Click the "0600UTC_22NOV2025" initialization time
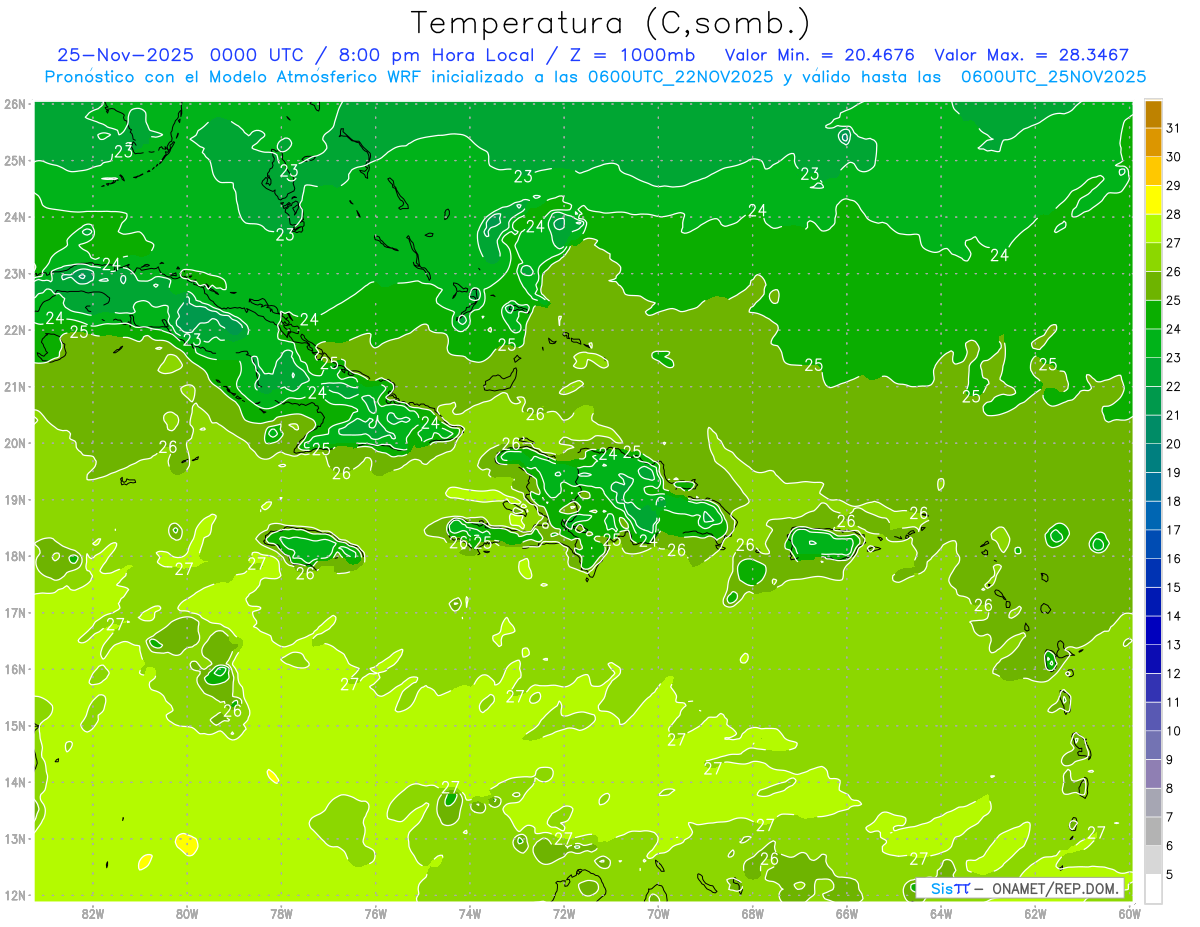Image resolution: width=1200 pixels, height=927 pixels. pos(680,77)
